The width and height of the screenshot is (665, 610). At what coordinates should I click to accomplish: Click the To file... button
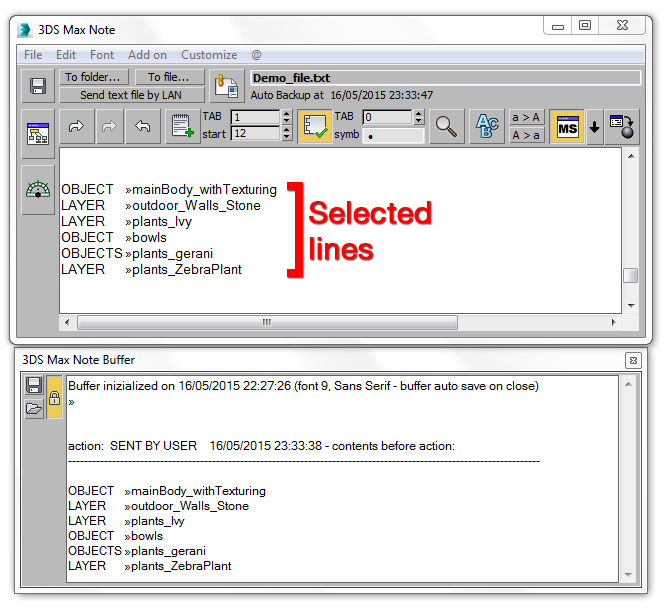(x=168, y=77)
